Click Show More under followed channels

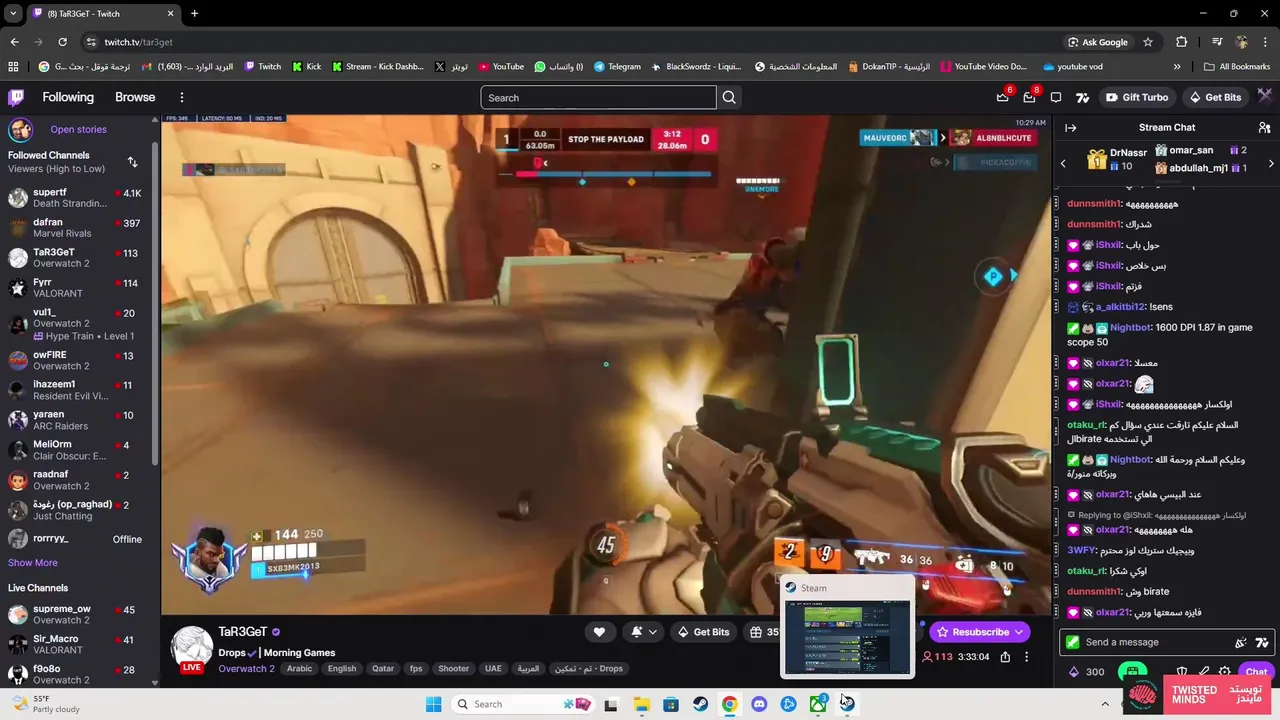[33, 563]
